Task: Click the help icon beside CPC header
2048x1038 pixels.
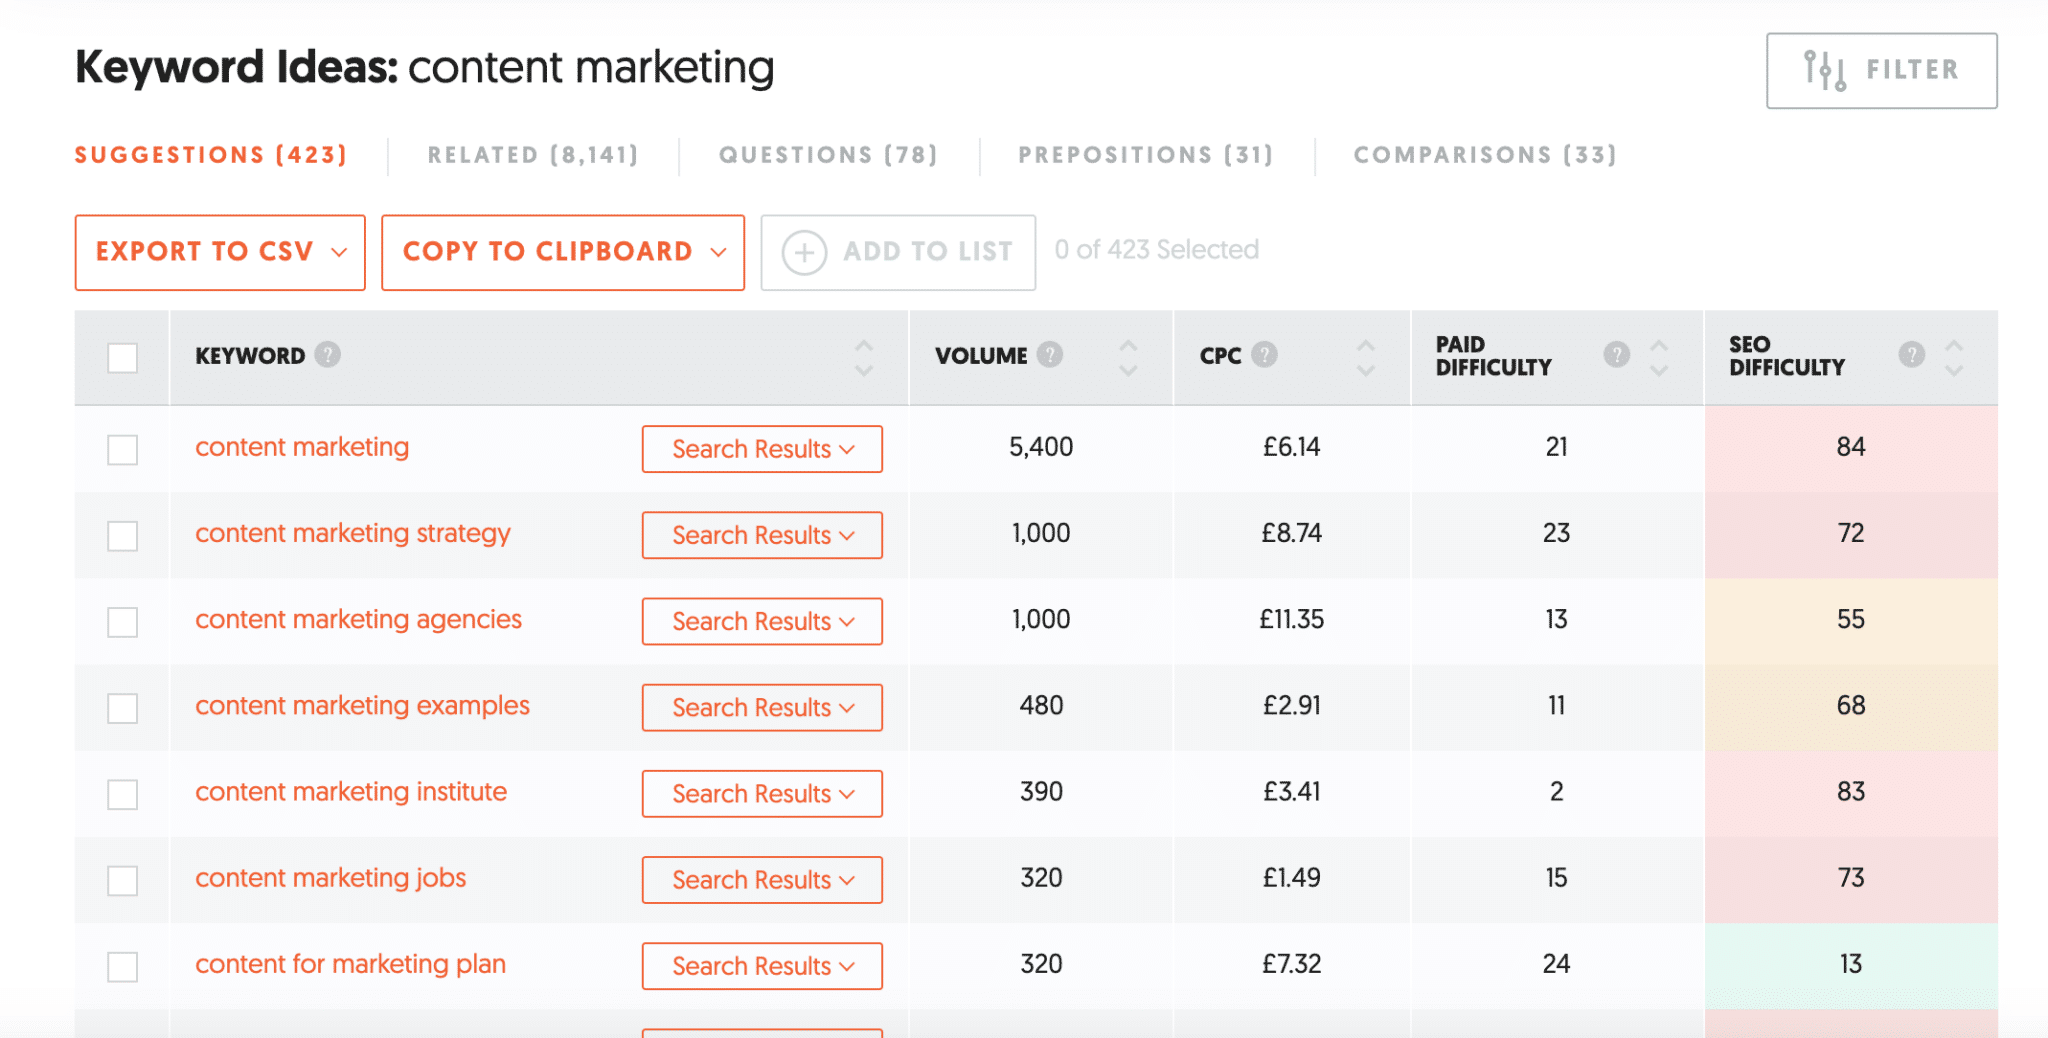Action: coord(1264,354)
